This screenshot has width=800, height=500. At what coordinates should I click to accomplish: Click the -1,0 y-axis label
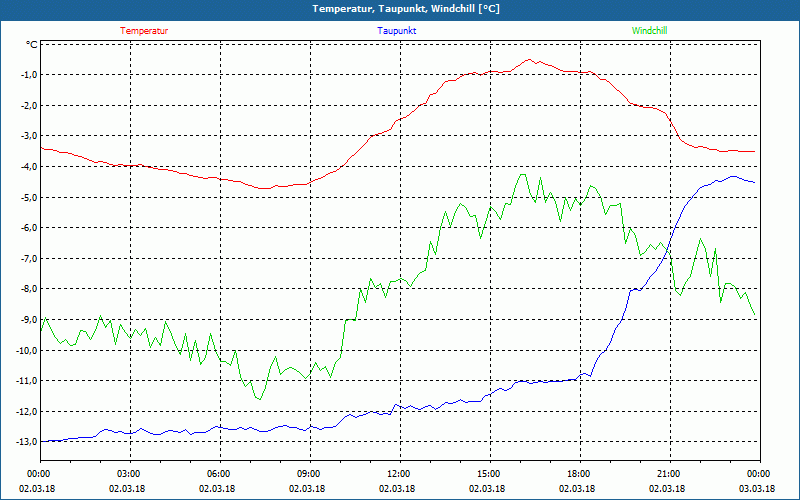[x=29, y=75]
